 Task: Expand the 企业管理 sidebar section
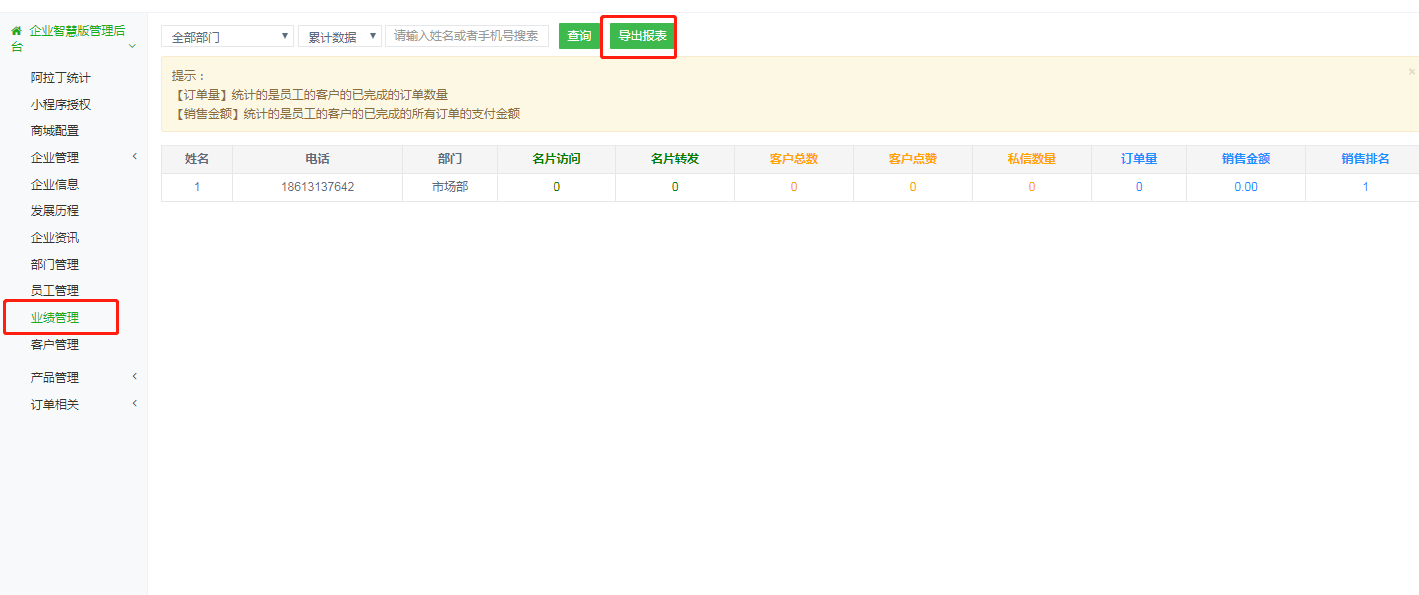pos(55,157)
